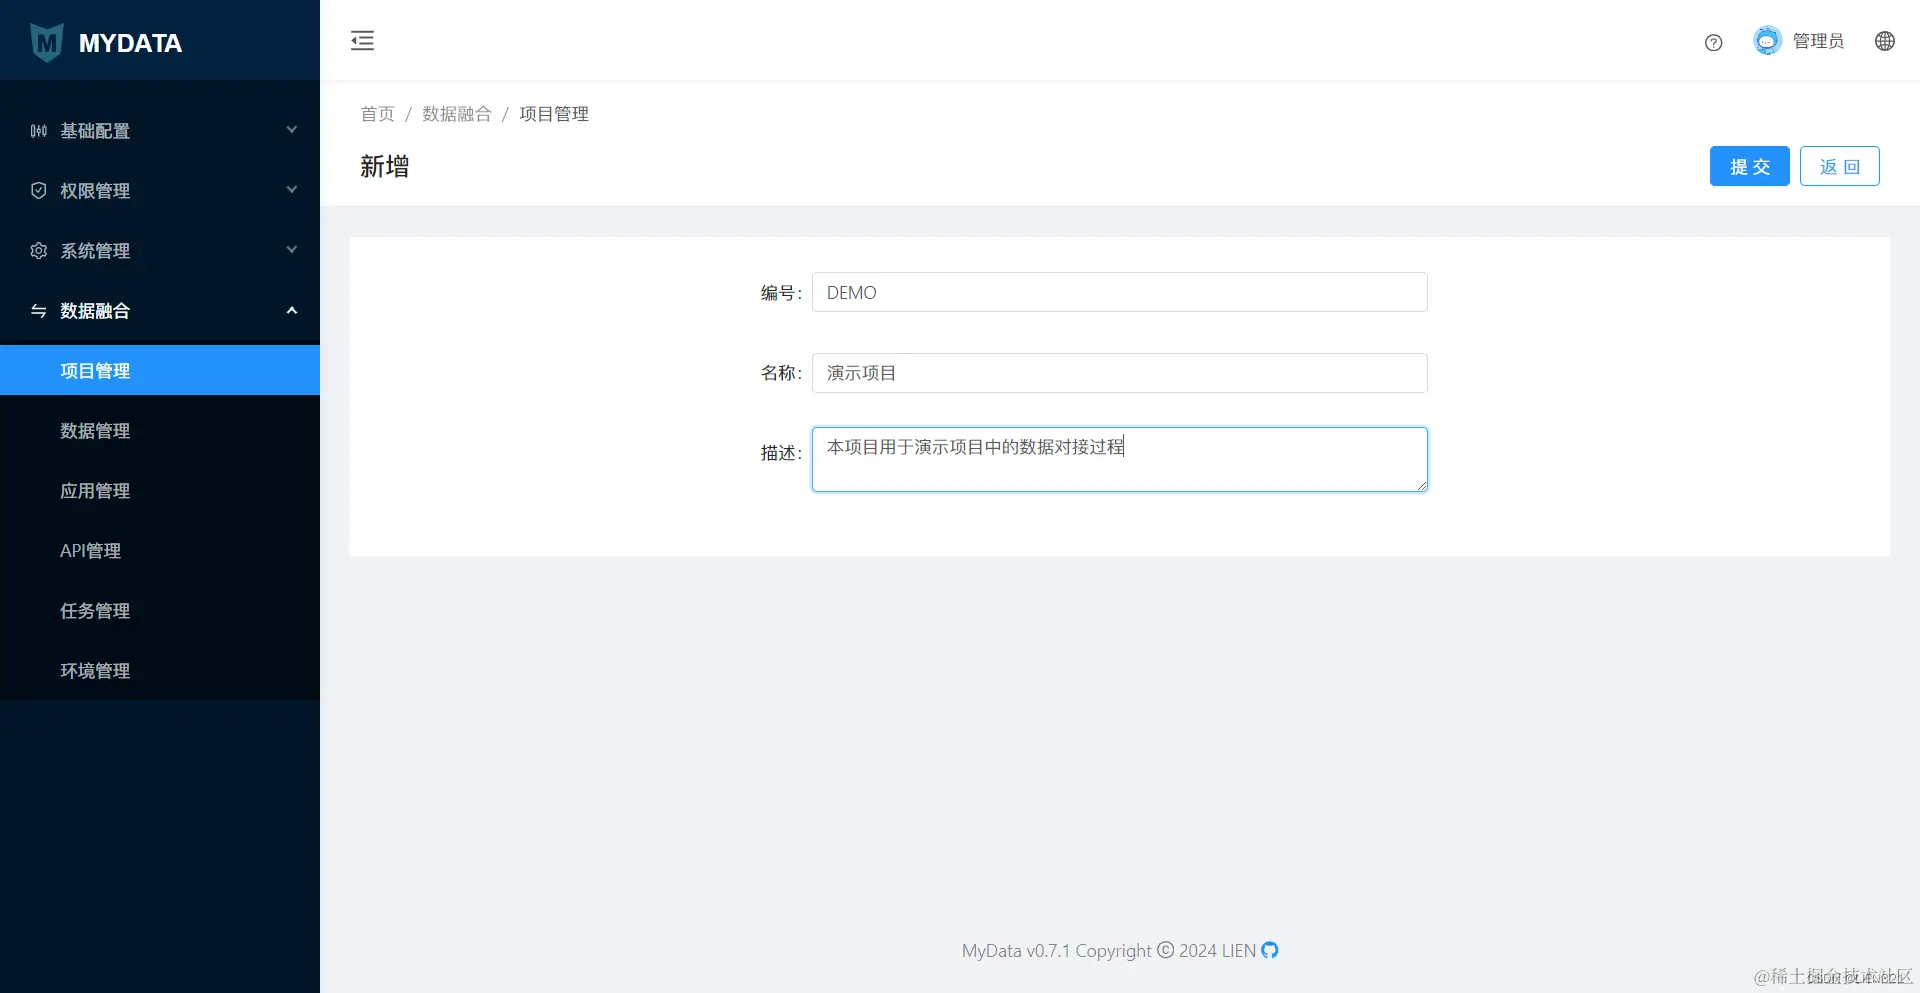The width and height of the screenshot is (1920, 993).
Task: Click inside the 名称 input field
Action: click(x=1119, y=372)
